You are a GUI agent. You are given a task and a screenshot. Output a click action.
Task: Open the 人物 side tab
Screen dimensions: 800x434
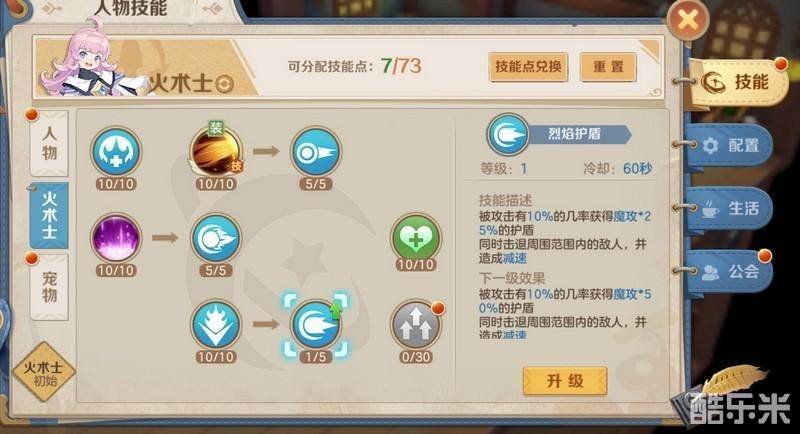pyautogui.click(x=49, y=143)
